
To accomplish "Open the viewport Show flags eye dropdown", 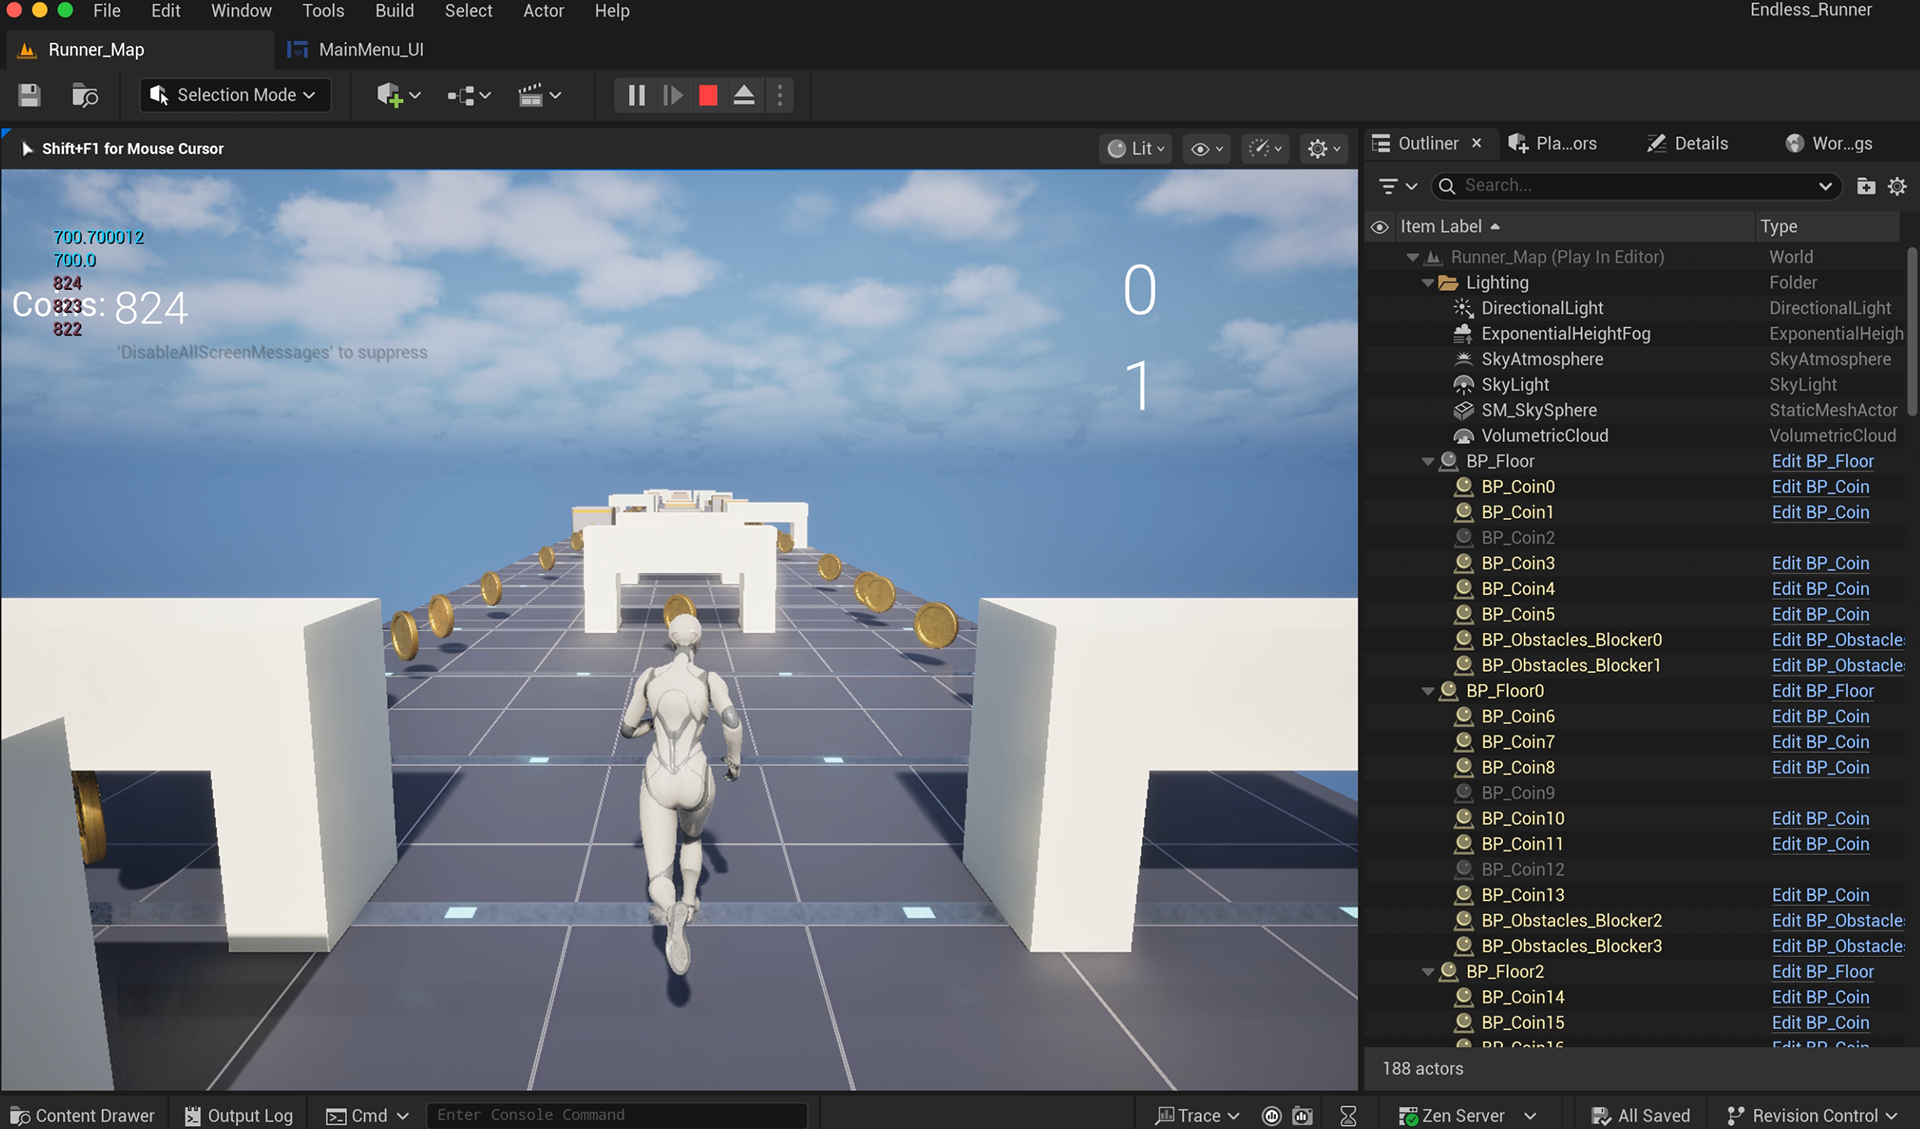I will pos(1207,149).
